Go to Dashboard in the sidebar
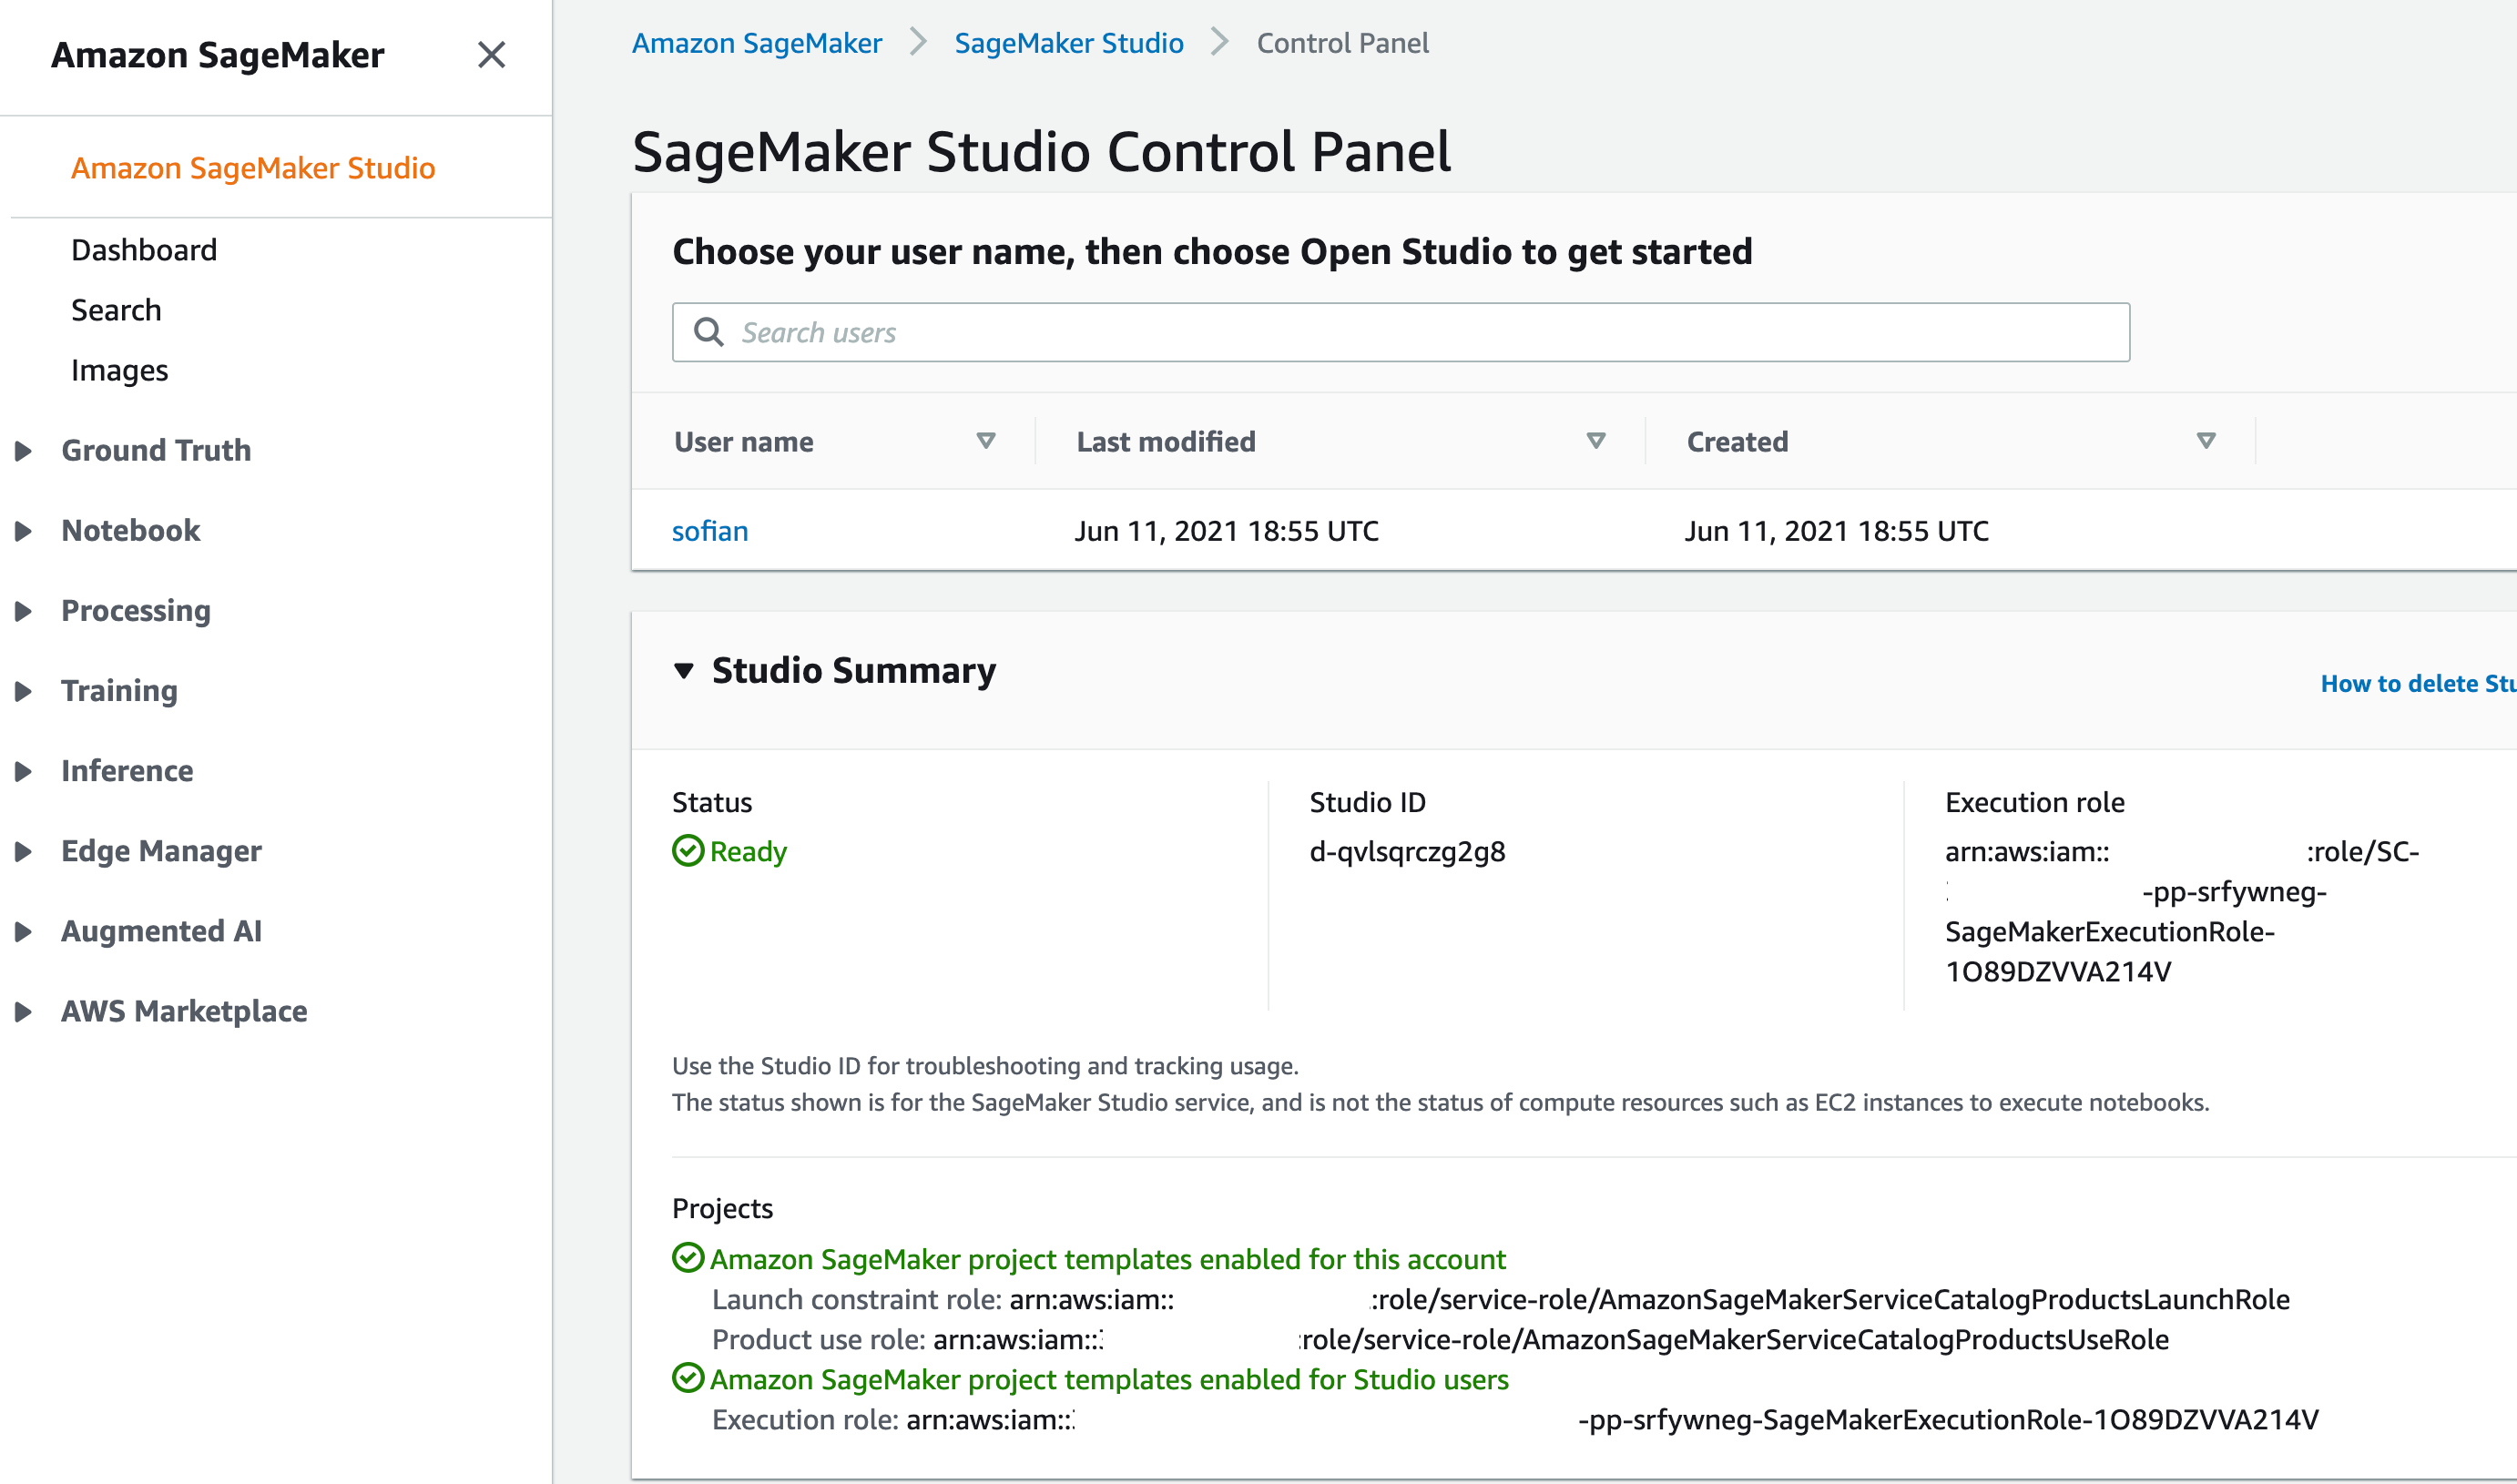 (144, 250)
